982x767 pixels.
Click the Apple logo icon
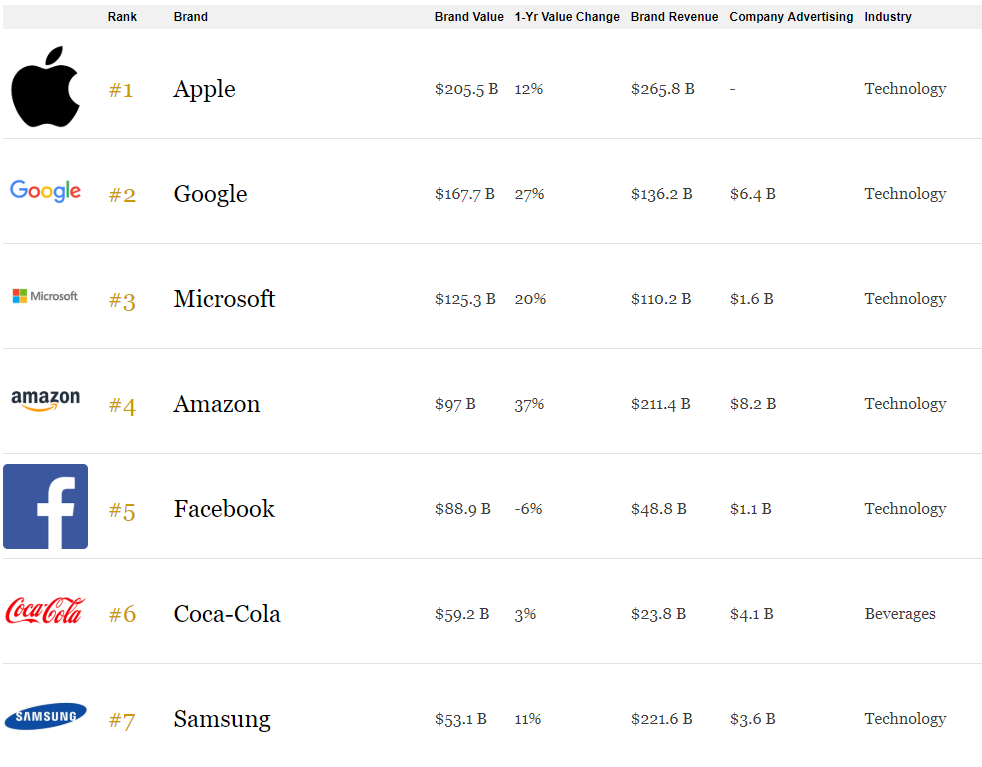46,86
